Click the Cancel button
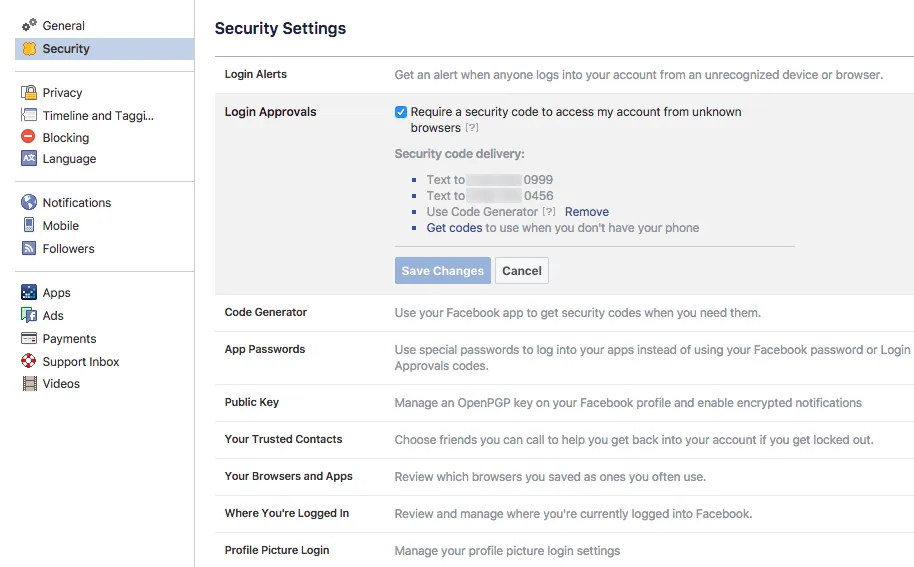 pyautogui.click(x=522, y=271)
